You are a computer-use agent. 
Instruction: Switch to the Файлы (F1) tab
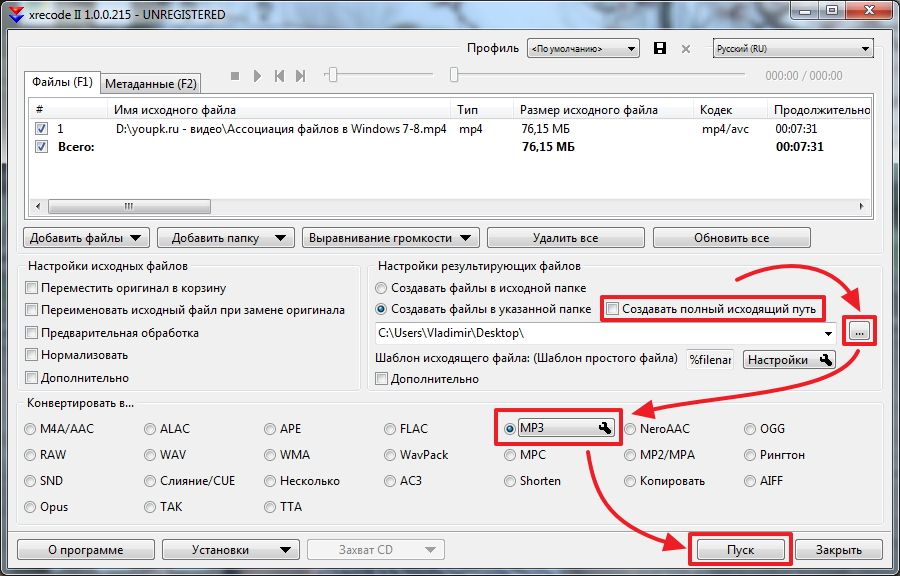[x=63, y=81]
